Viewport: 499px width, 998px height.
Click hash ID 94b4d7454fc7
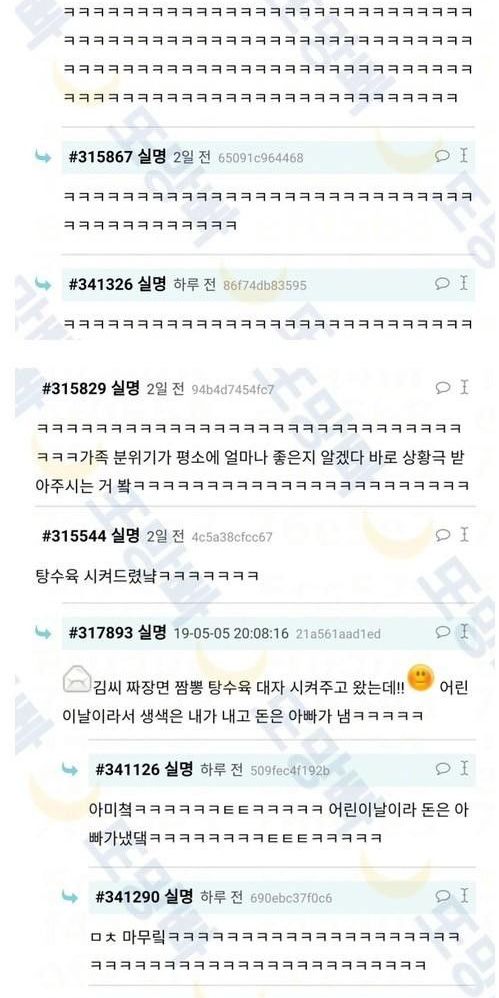click(233, 389)
